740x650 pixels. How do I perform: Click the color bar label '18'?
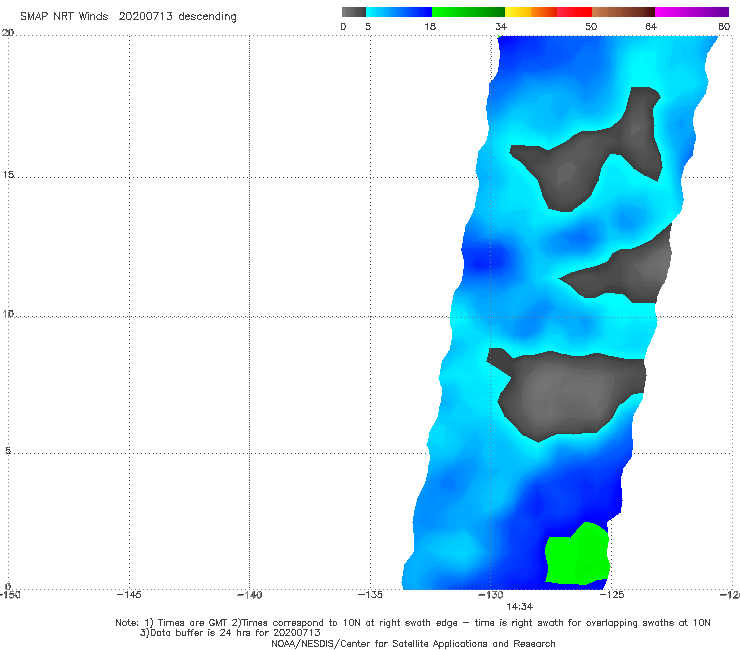point(430,26)
